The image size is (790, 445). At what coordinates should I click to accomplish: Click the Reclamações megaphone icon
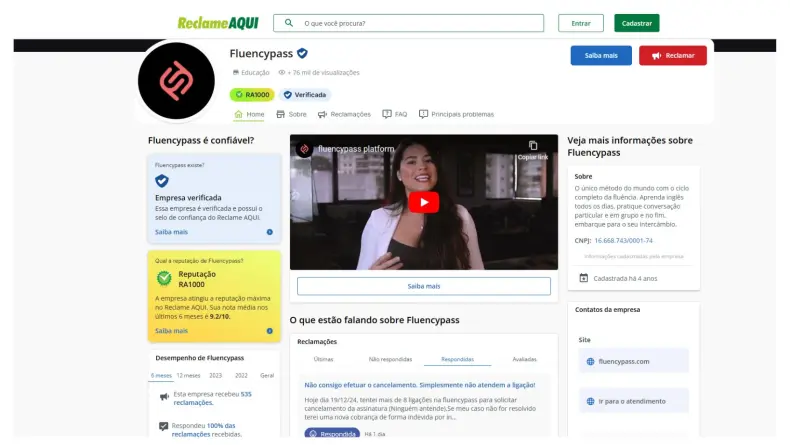click(x=322, y=114)
